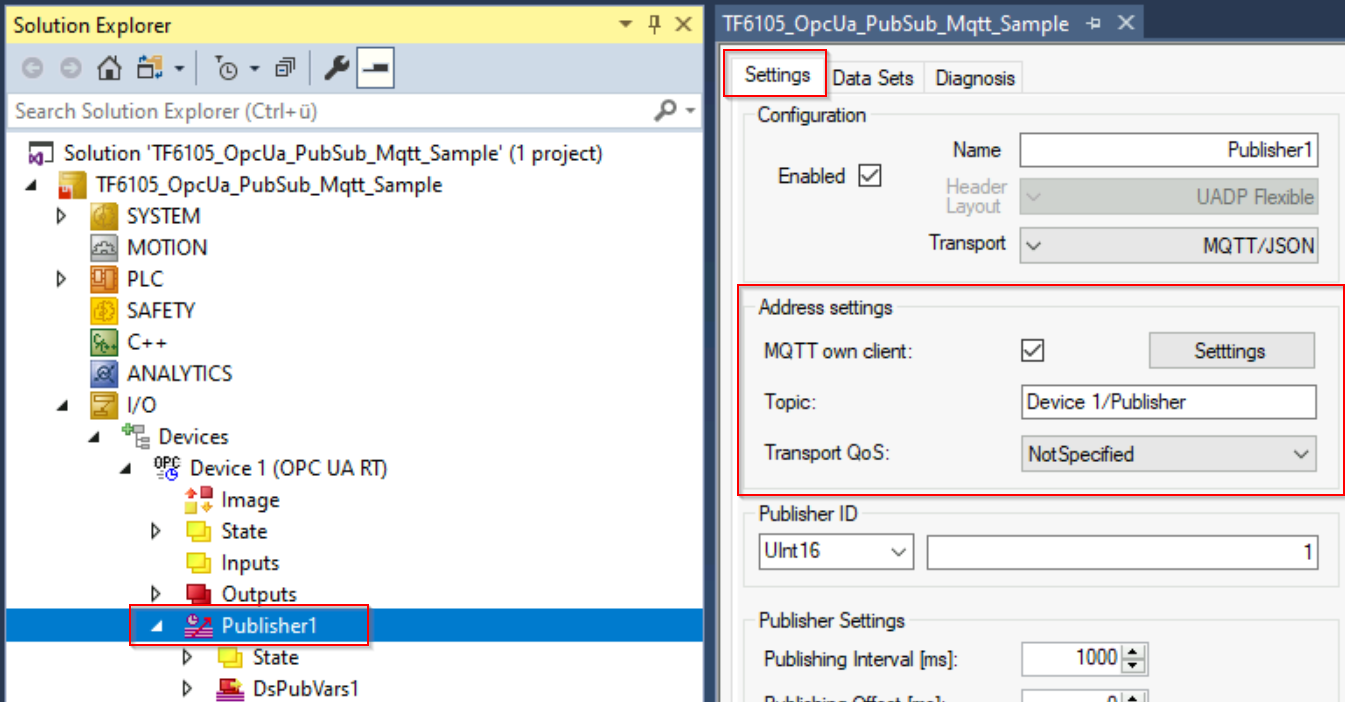Click the Forward navigation arrow in Solution Explorer

(x=69, y=69)
